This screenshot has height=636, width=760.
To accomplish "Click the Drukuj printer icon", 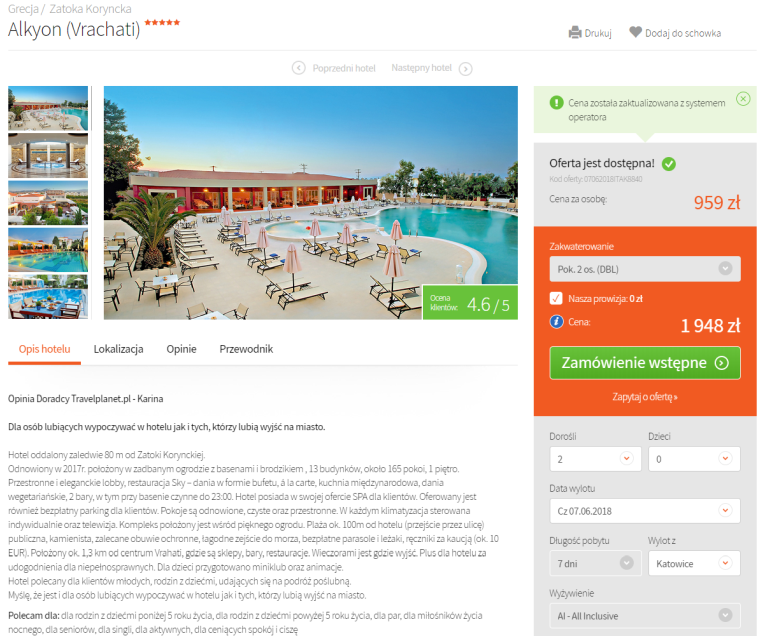I will click(x=575, y=32).
